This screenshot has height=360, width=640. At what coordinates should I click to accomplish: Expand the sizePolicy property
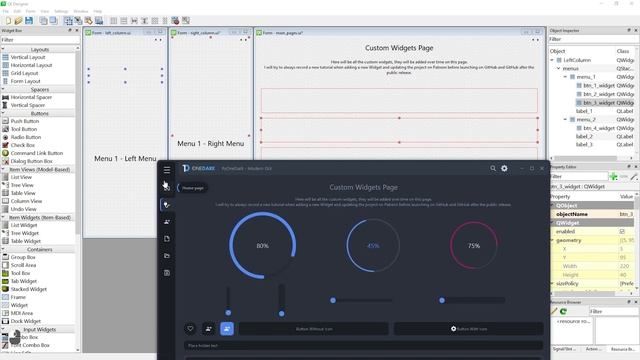pos(553,283)
